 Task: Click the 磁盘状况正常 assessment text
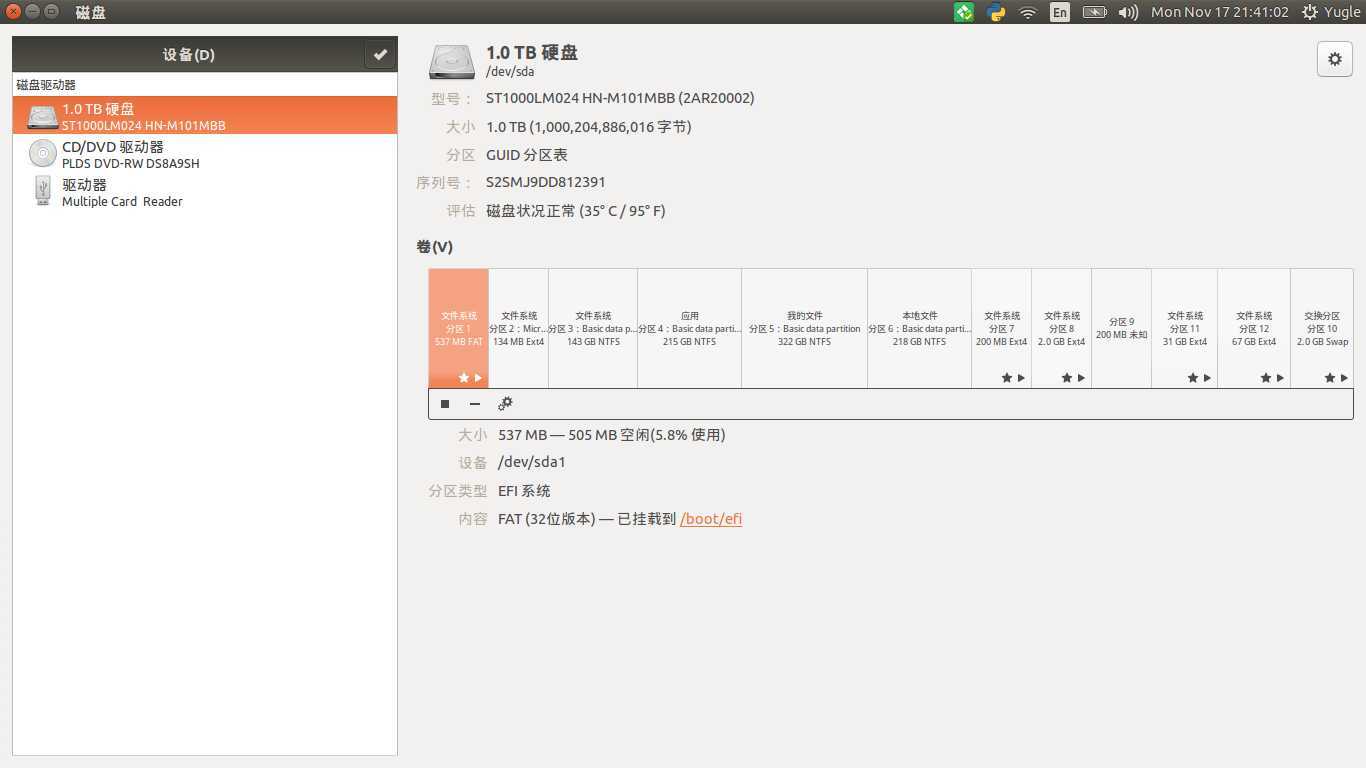576,211
